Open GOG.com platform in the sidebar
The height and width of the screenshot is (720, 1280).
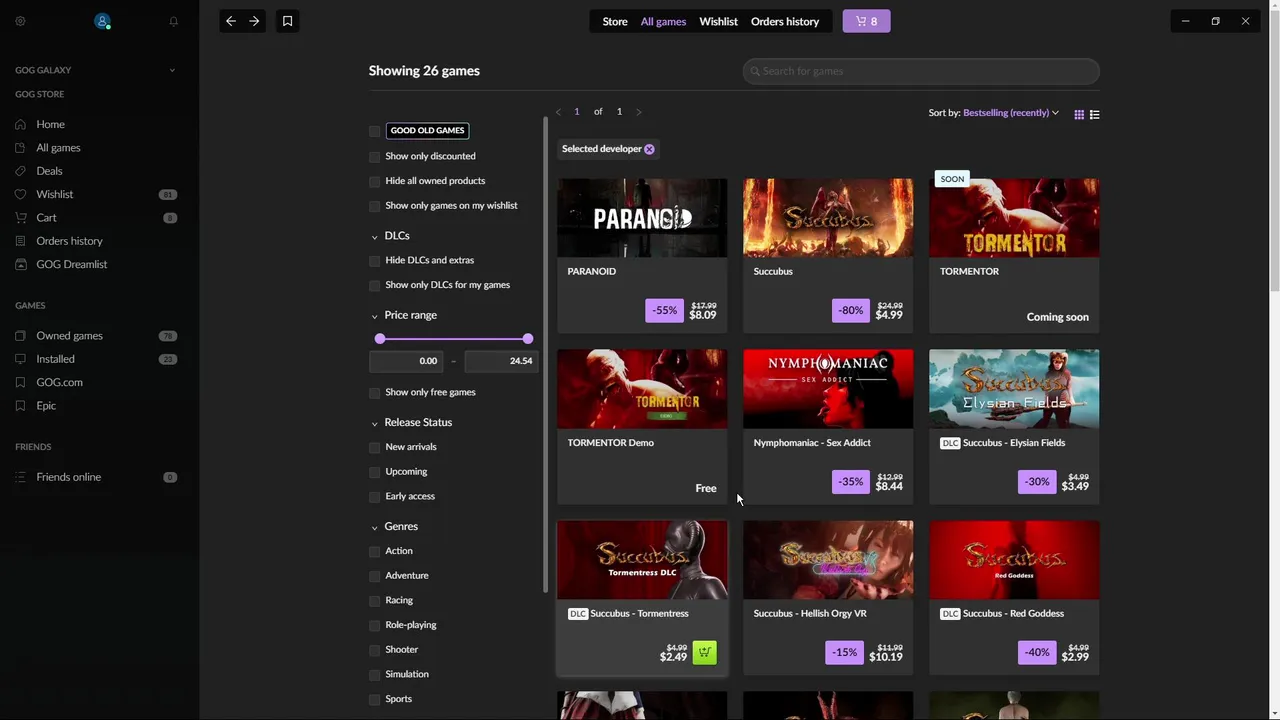point(59,382)
